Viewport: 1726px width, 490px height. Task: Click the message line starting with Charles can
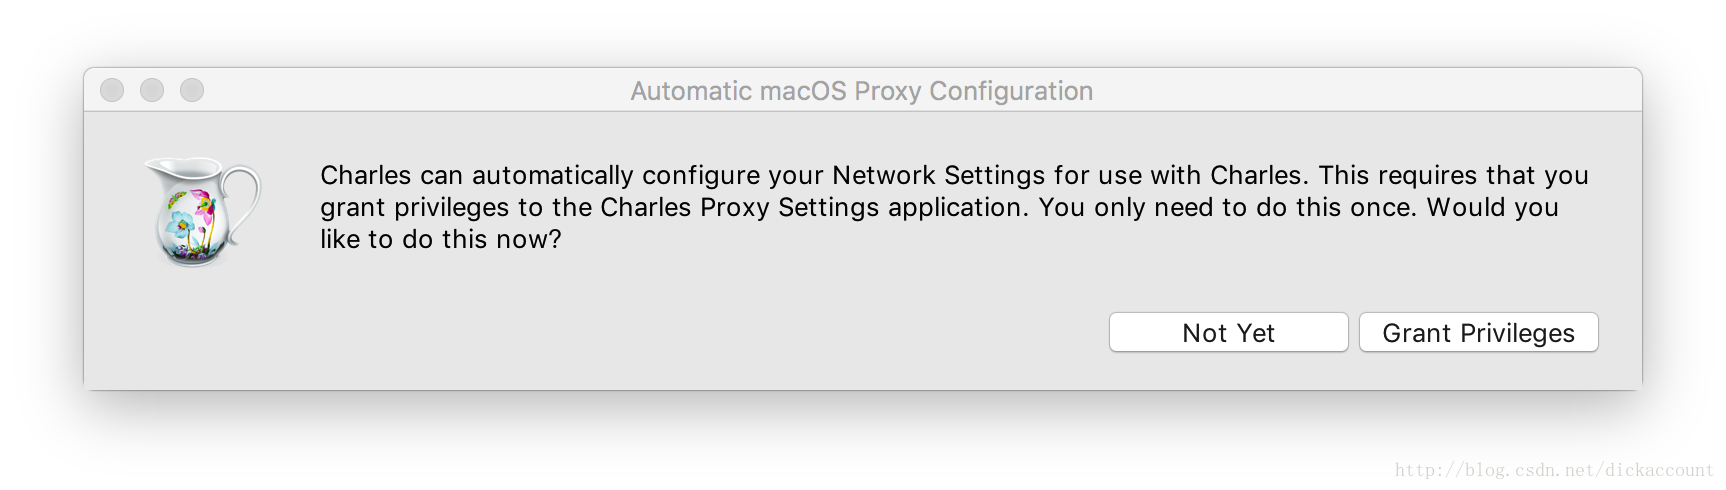pos(954,175)
